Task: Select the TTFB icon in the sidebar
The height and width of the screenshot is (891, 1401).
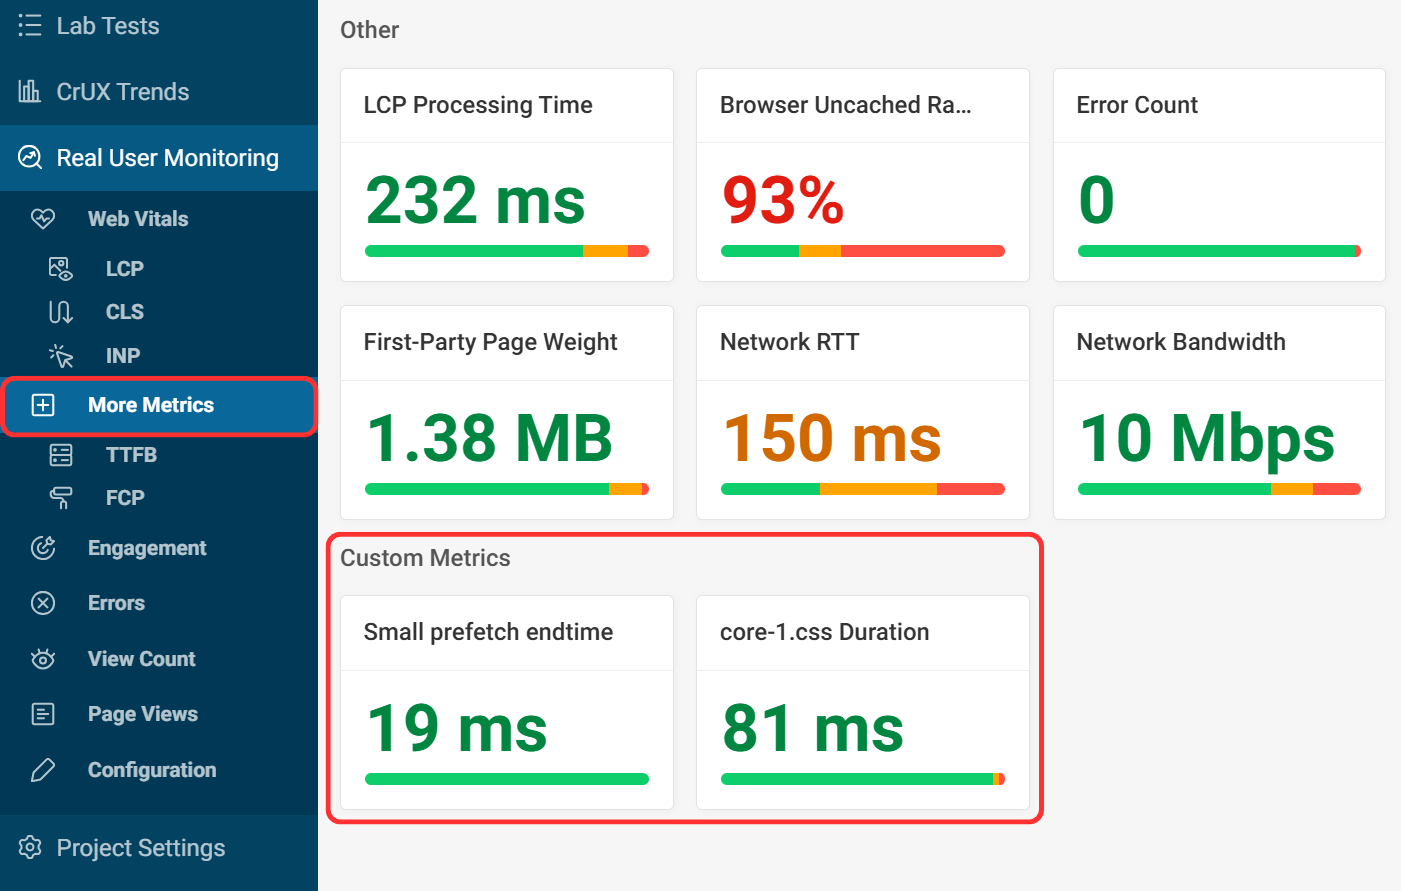Action: 60,454
